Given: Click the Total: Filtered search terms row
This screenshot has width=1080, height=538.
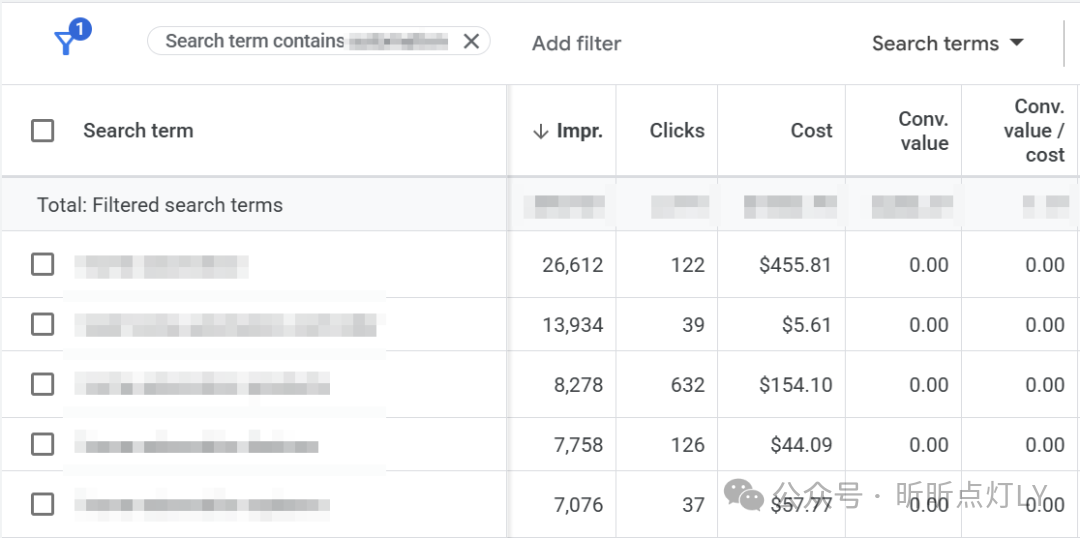Looking at the screenshot, I should (160, 205).
